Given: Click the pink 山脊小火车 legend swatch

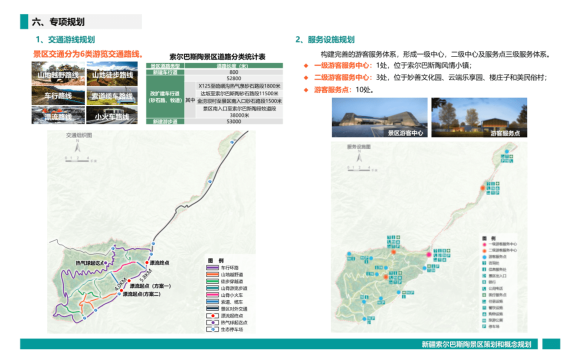Looking at the screenshot, I should (x=212, y=295).
